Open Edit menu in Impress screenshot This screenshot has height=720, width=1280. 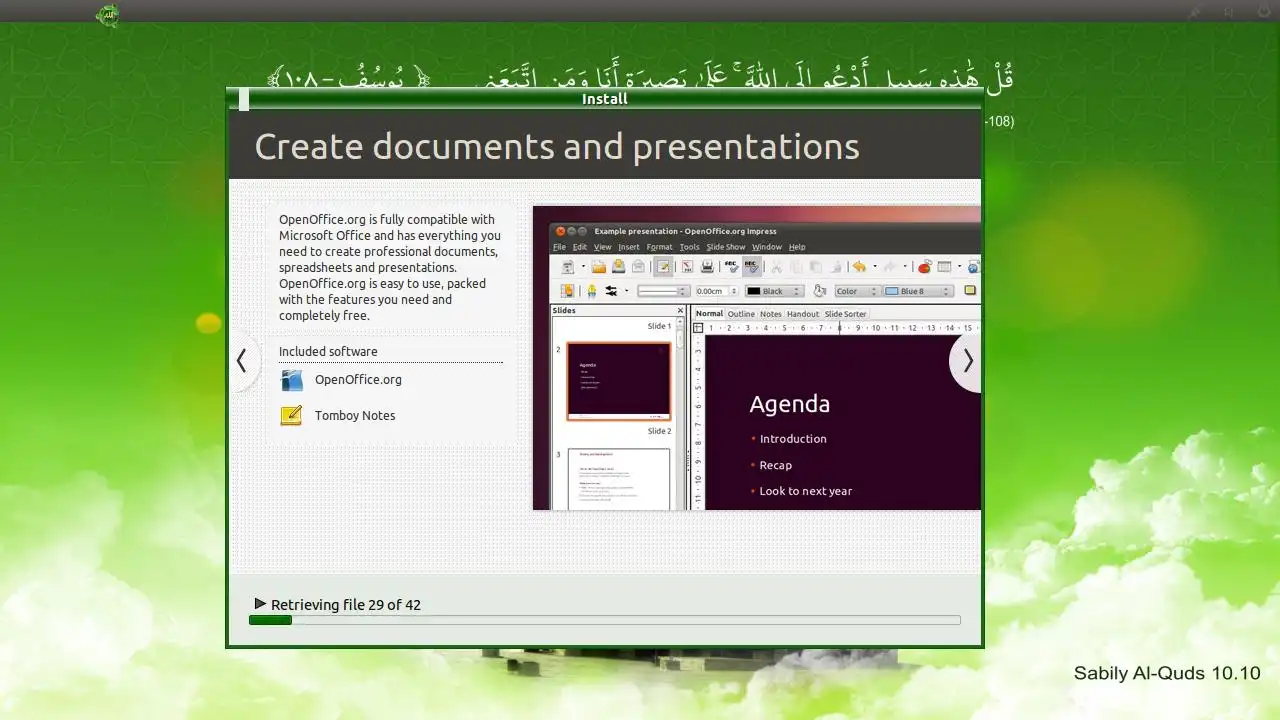[x=580, y=247]
